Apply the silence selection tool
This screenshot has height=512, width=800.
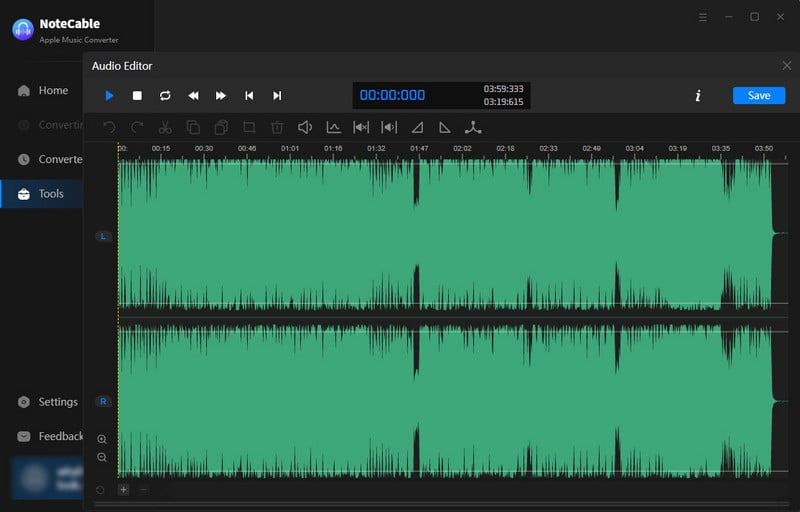point(361,127)
